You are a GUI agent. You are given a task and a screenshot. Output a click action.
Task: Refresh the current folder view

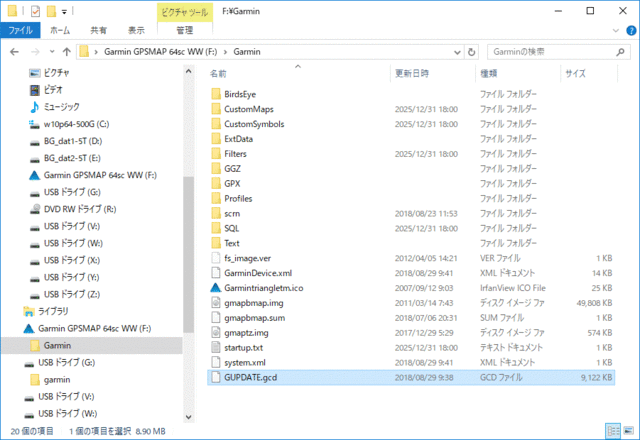pos(471,52)
